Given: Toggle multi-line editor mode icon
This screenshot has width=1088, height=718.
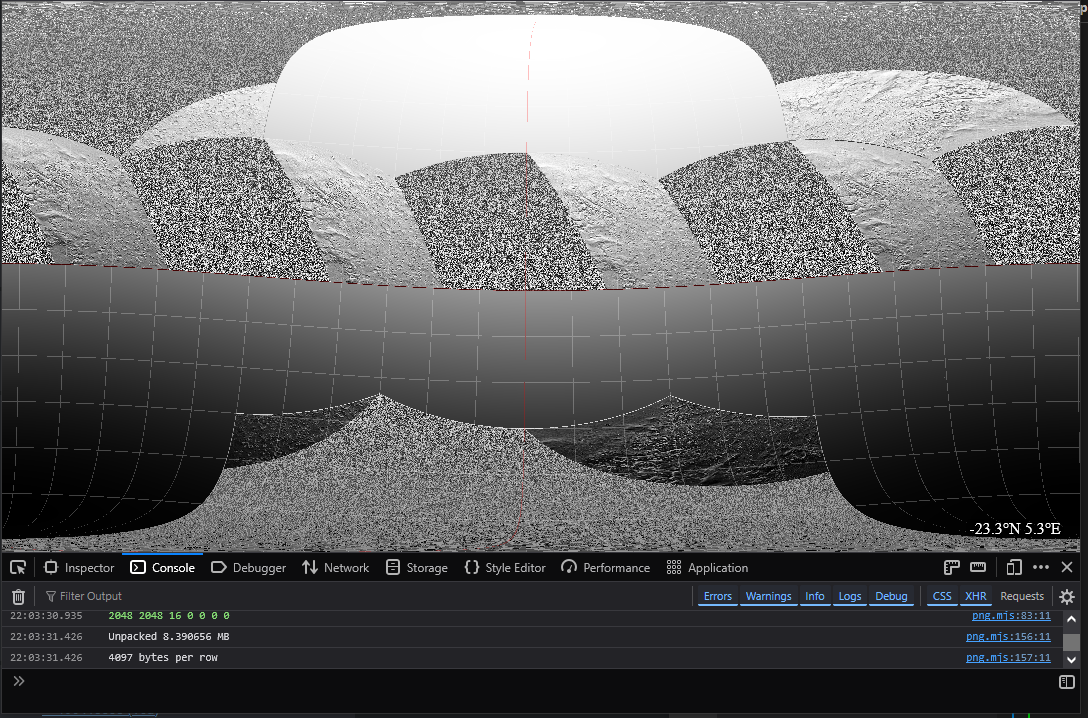Looking at the screenshot, I should (1067, 682).
